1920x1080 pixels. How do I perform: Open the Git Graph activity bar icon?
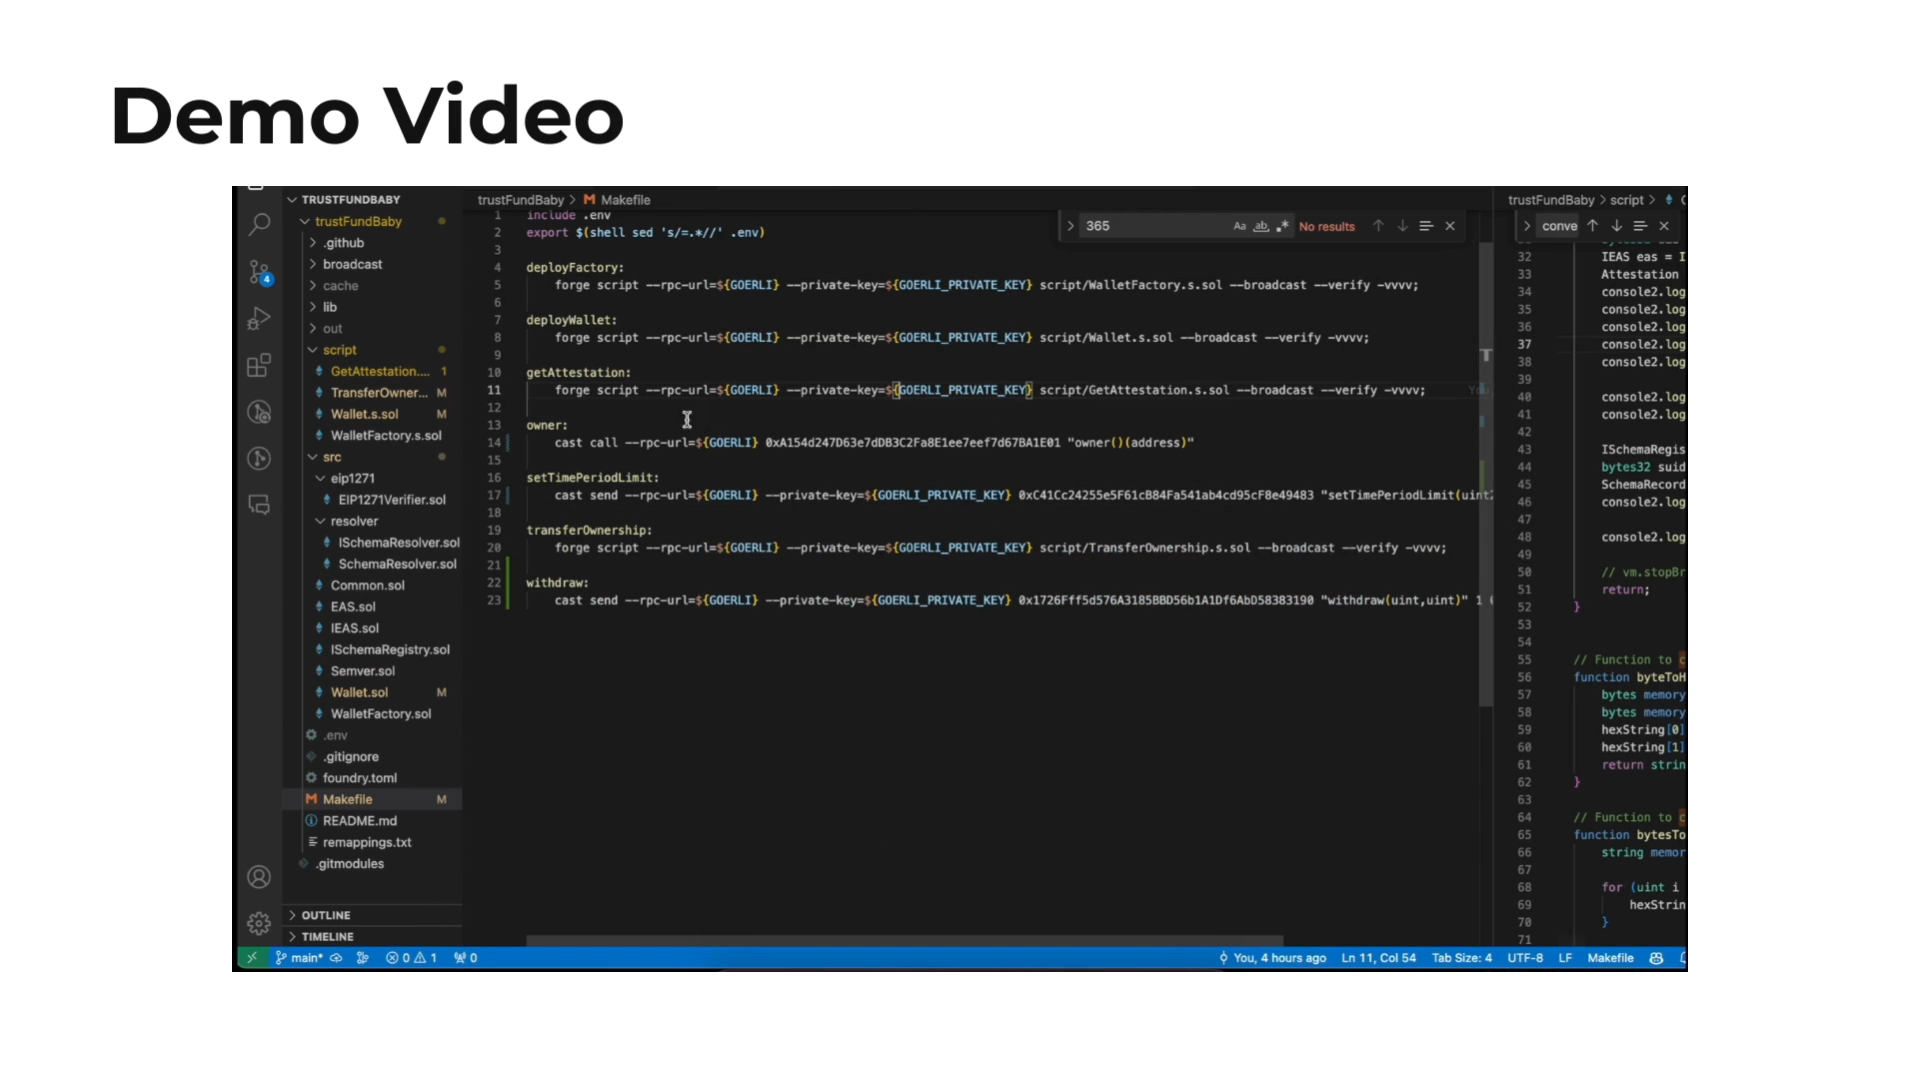pyautogui.click(x=259, y=412)
